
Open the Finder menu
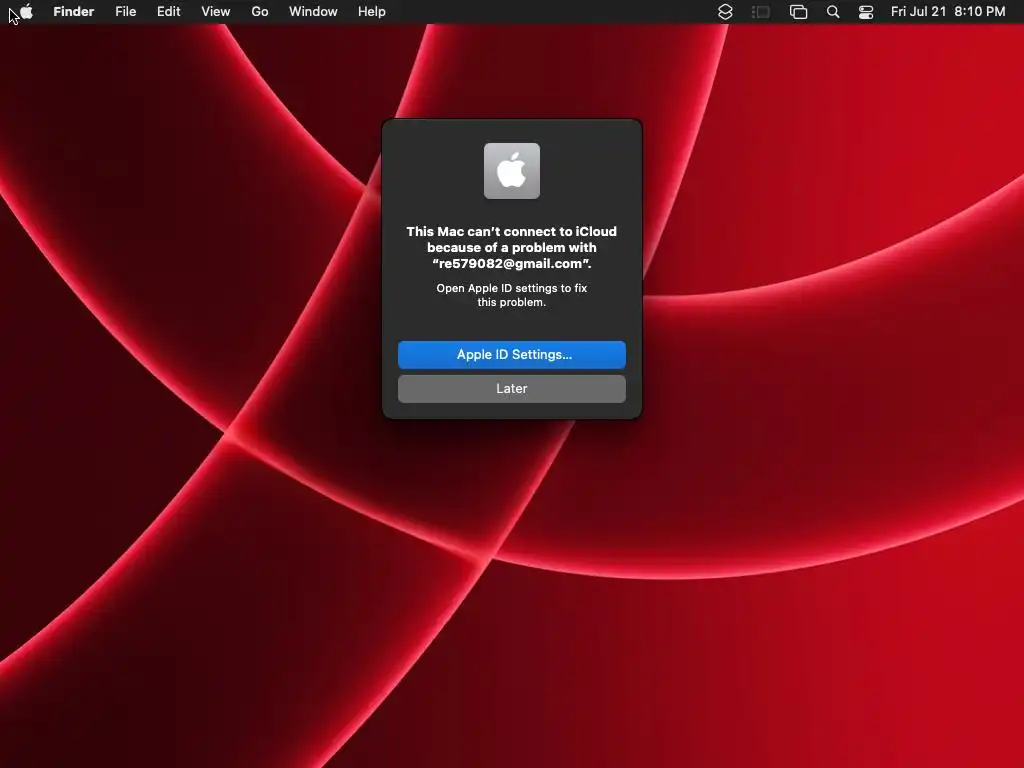(74, 12)
